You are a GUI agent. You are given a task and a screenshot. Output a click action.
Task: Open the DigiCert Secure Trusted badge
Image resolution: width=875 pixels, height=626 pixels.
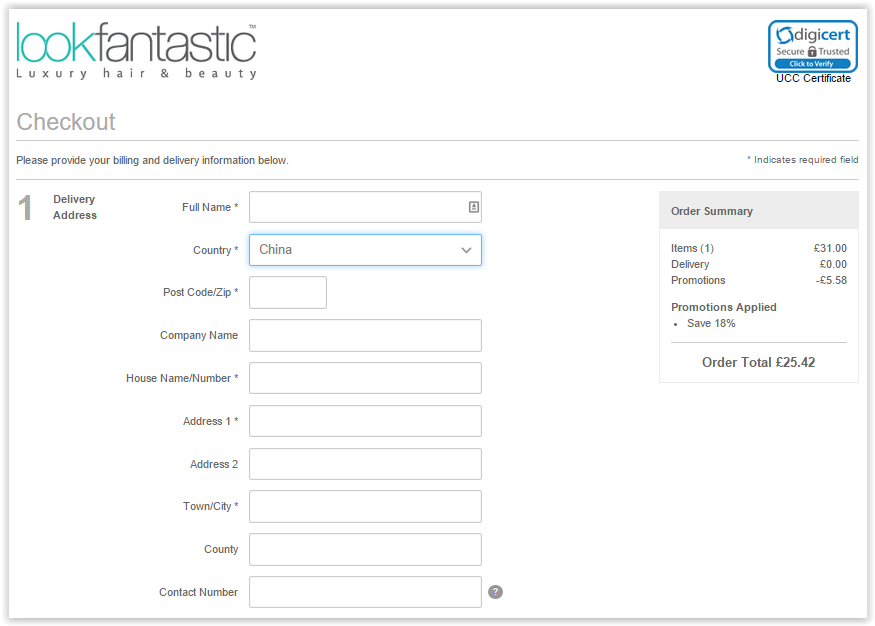click(812, 47)
